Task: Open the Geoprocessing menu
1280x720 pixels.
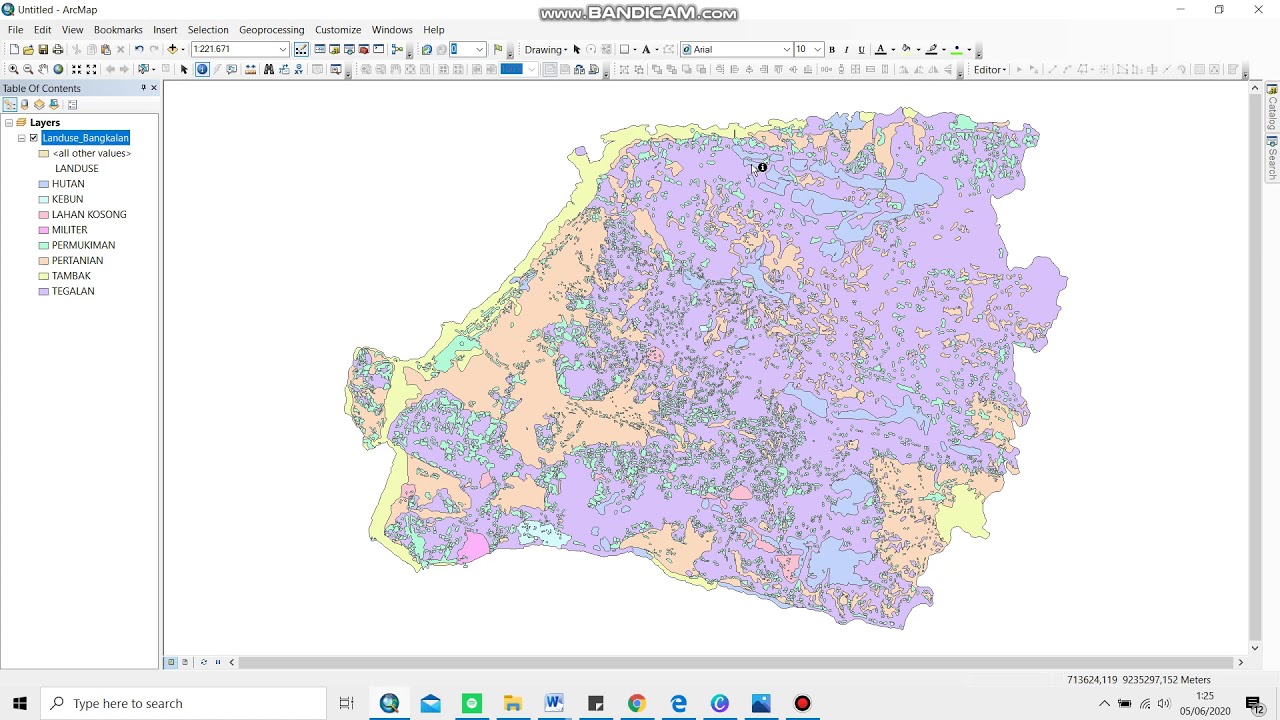Action: (x=271, y=30)
